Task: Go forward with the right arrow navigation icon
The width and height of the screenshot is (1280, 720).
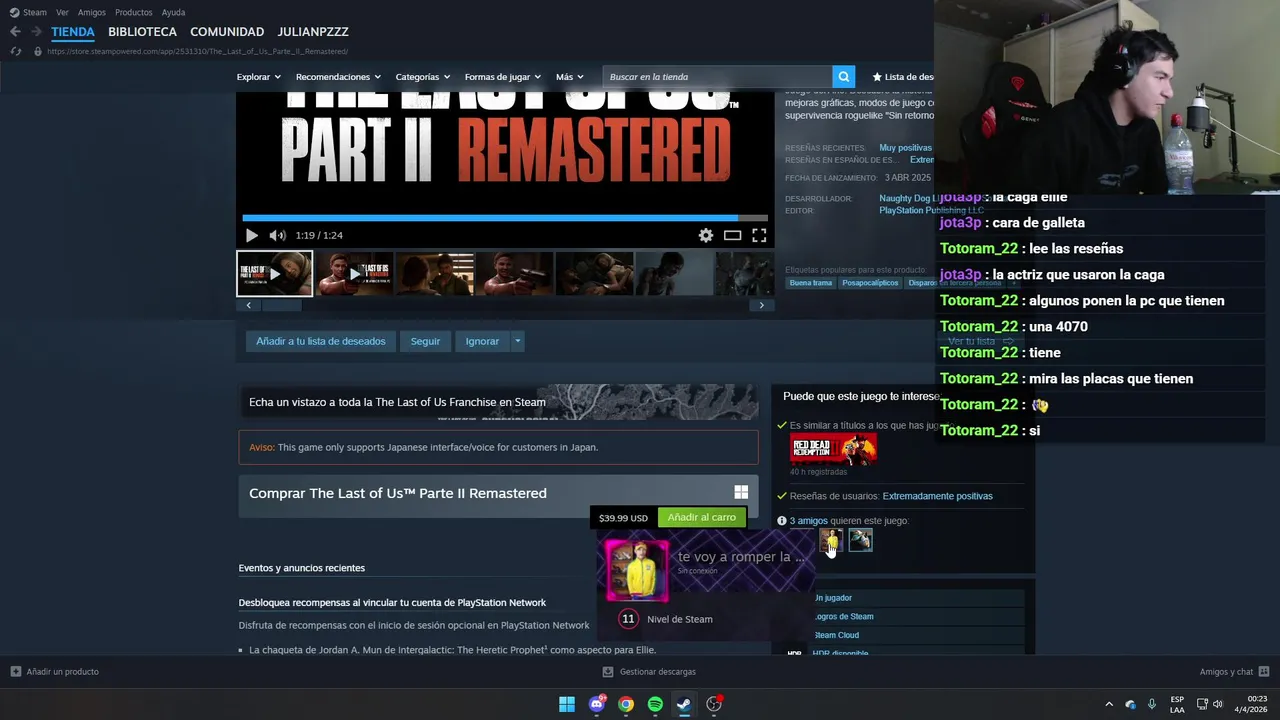Action: point(36,32)
